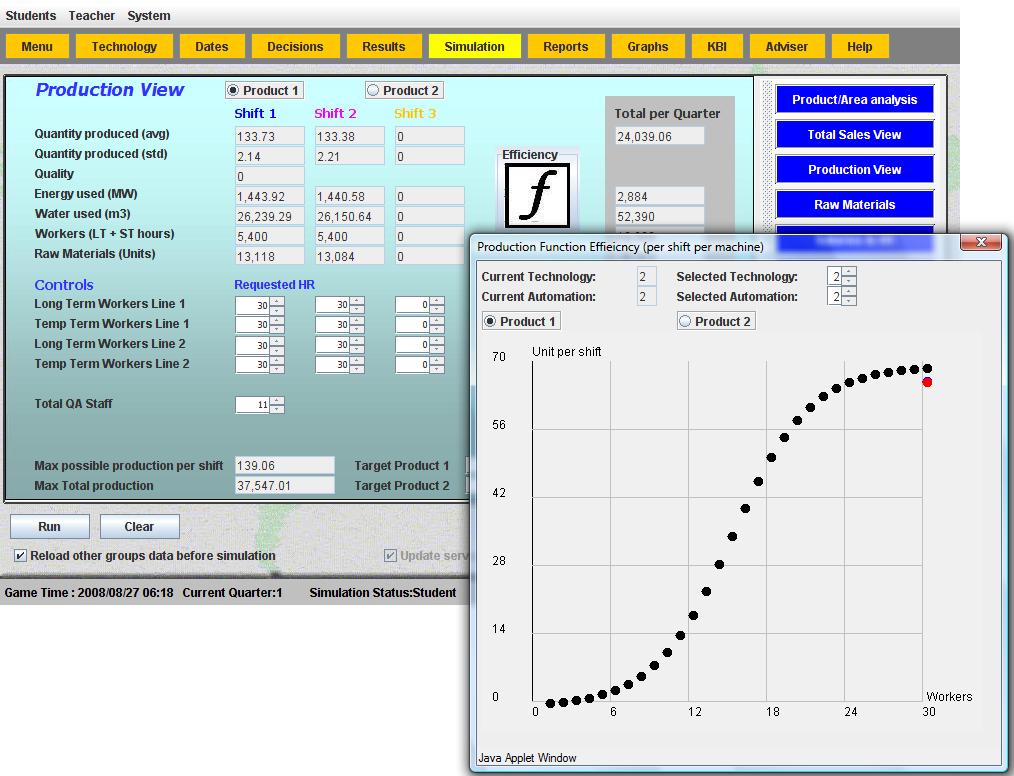
Task: Increase Total QA Staff value
Action: tap(277, 400)
